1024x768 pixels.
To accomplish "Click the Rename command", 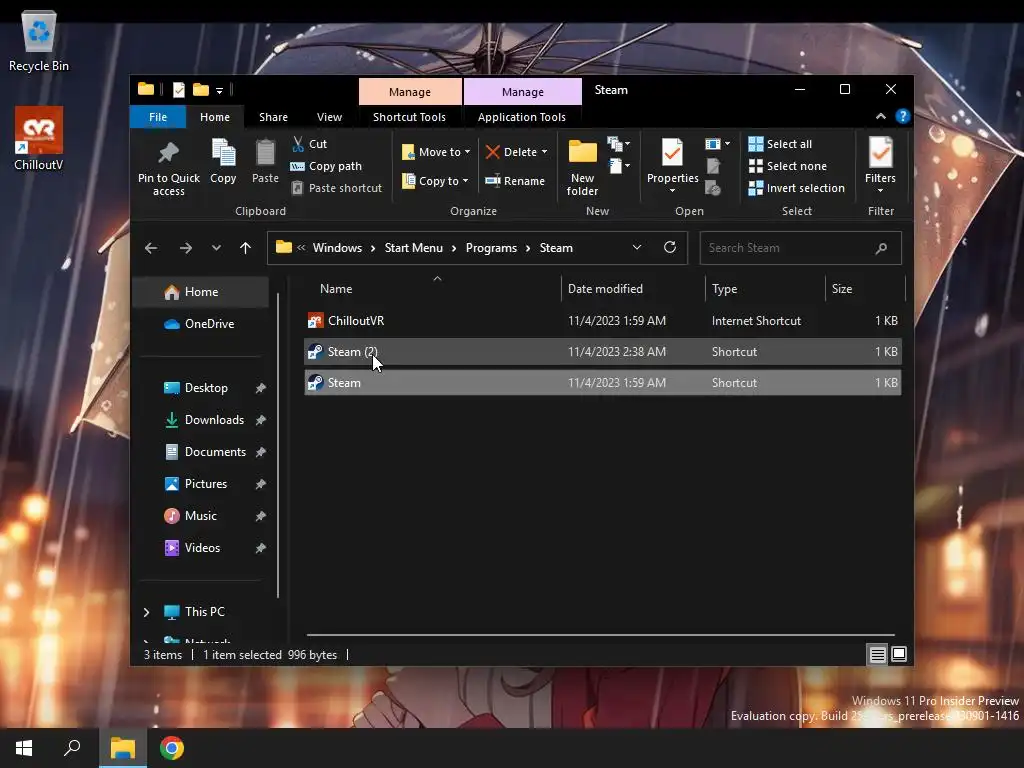I will click(515, 181).
